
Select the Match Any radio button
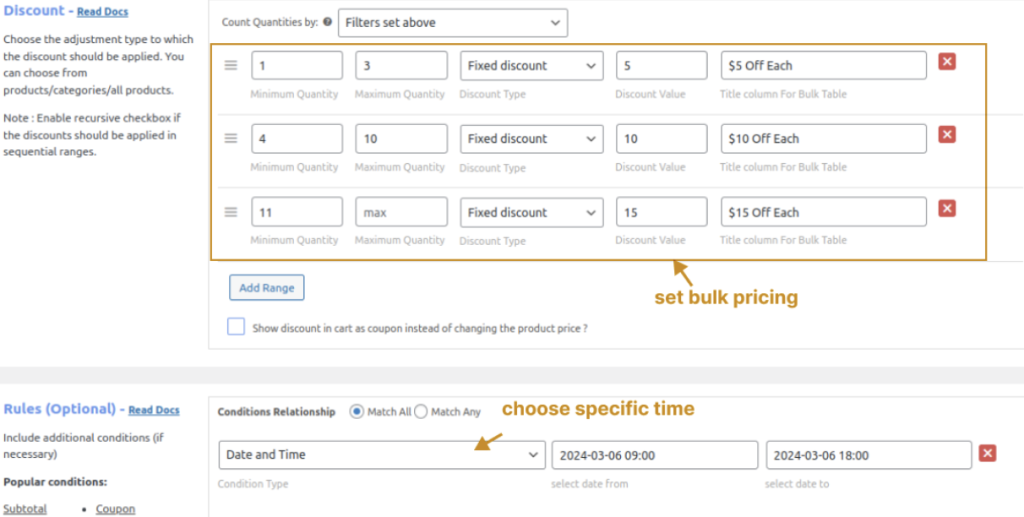click(x=421, y=411)
